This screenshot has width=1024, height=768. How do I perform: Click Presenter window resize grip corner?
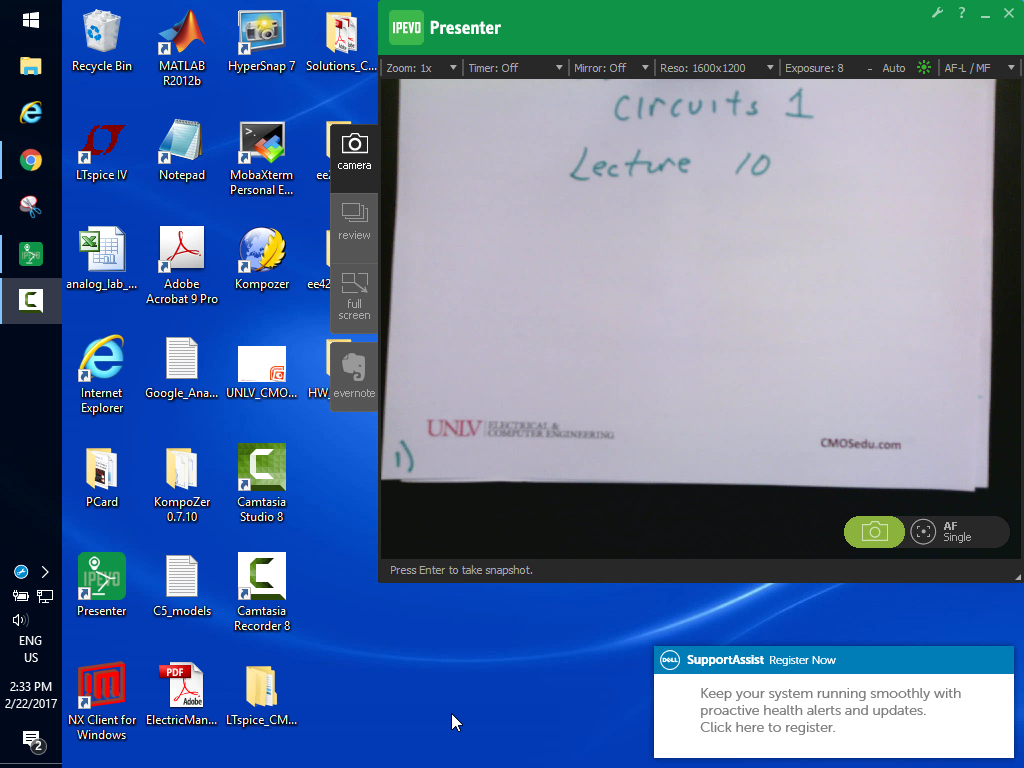click(x=1017, y=577)
